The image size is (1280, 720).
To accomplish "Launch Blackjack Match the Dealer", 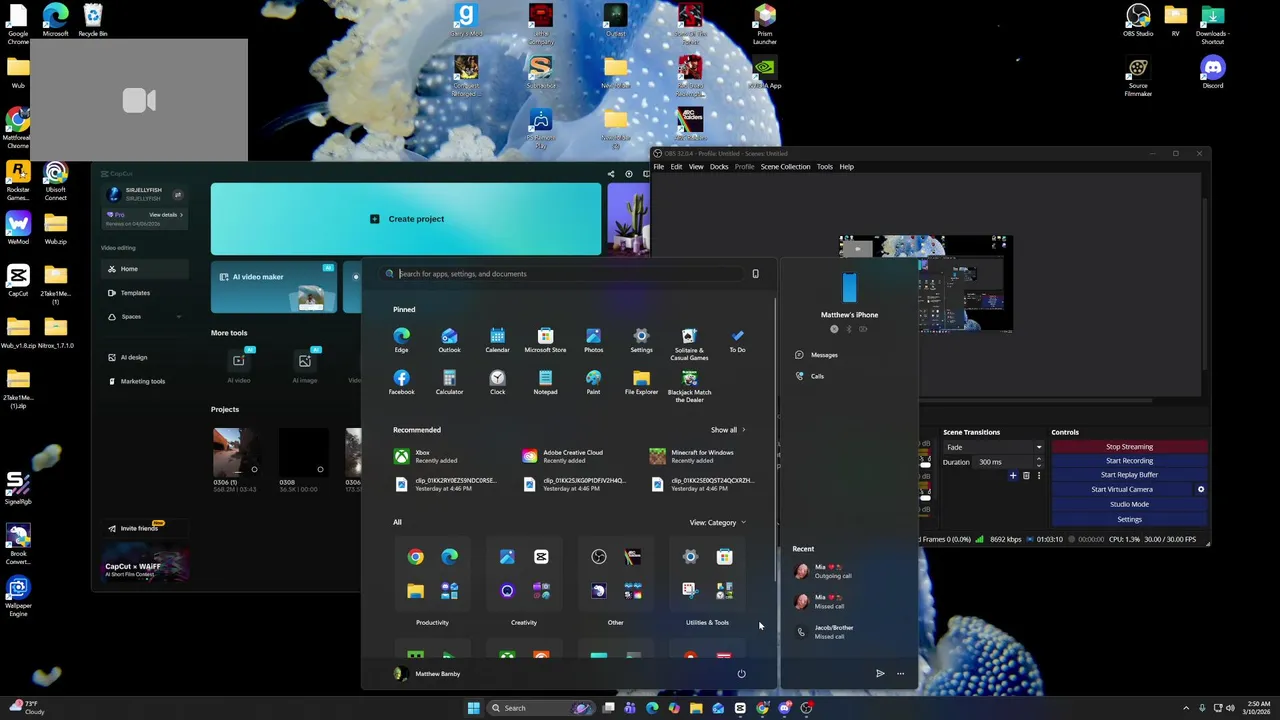I will point(689,386).
